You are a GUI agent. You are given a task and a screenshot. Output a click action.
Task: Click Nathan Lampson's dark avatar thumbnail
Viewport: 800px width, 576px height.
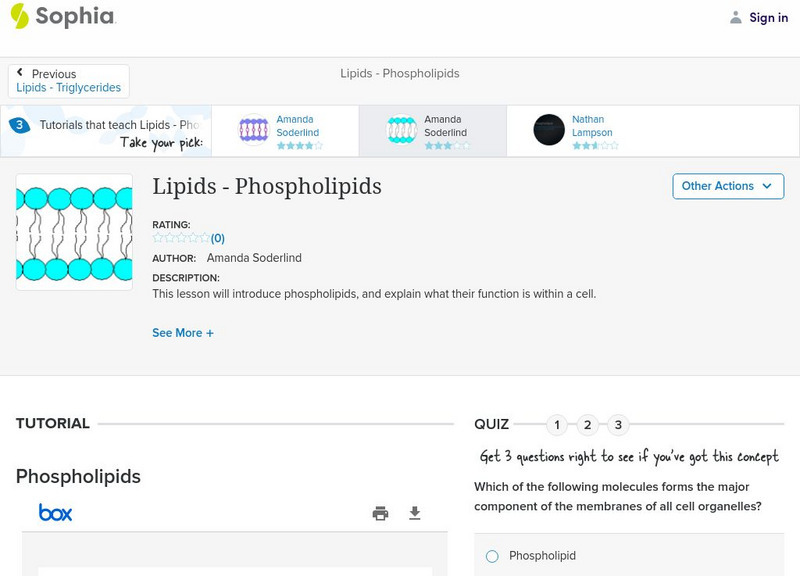[x=549, y=130]
